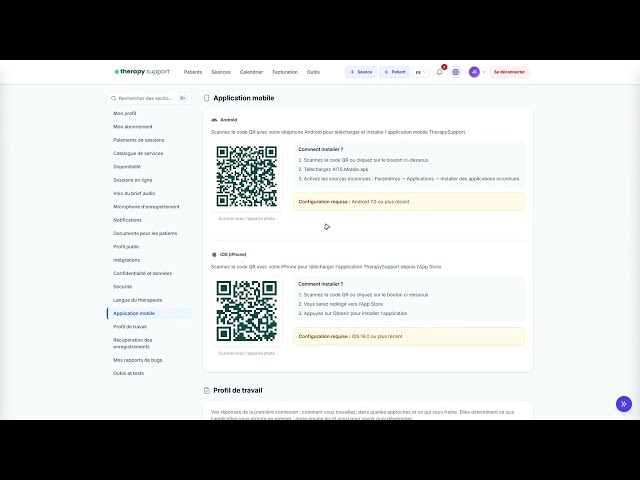Open the Outils menu

pyautogui.click(x=313, y=72)
